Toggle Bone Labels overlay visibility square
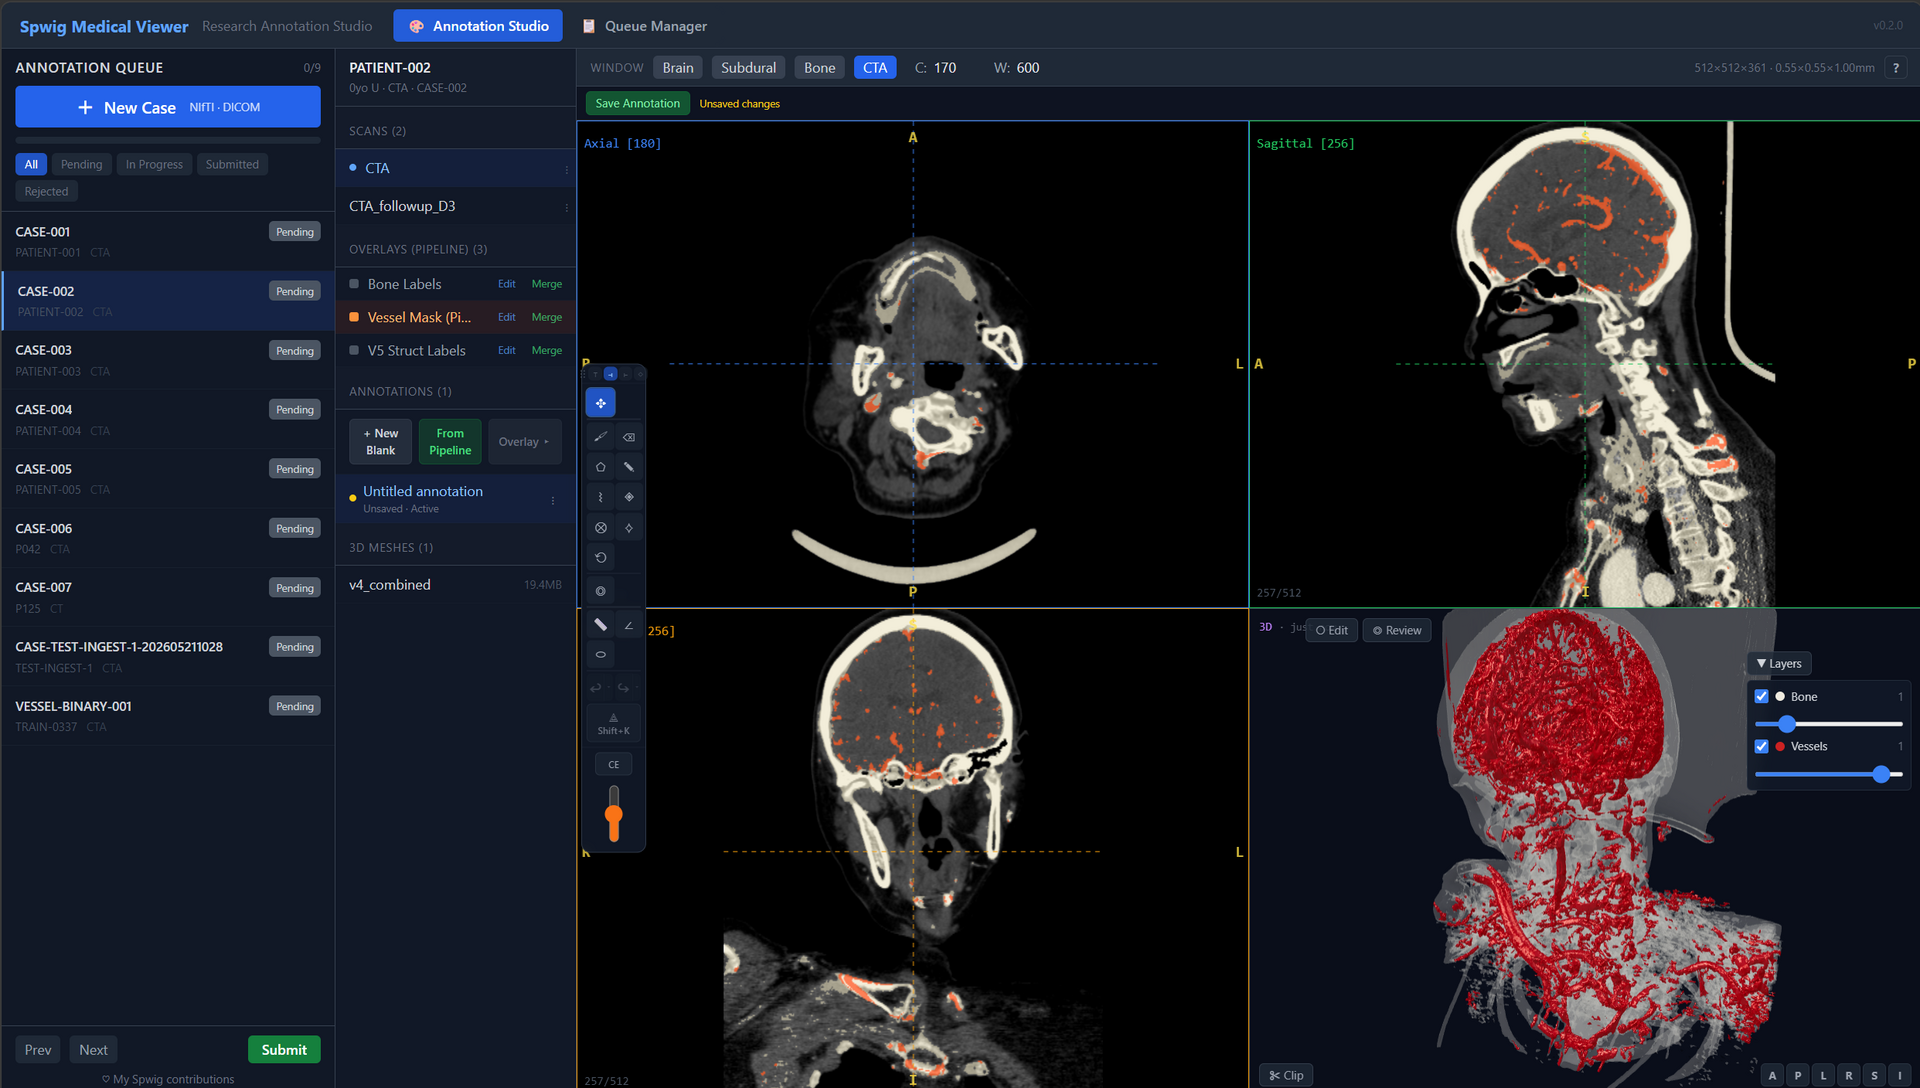1920x1088 pixels. click(x=354, y=284)
